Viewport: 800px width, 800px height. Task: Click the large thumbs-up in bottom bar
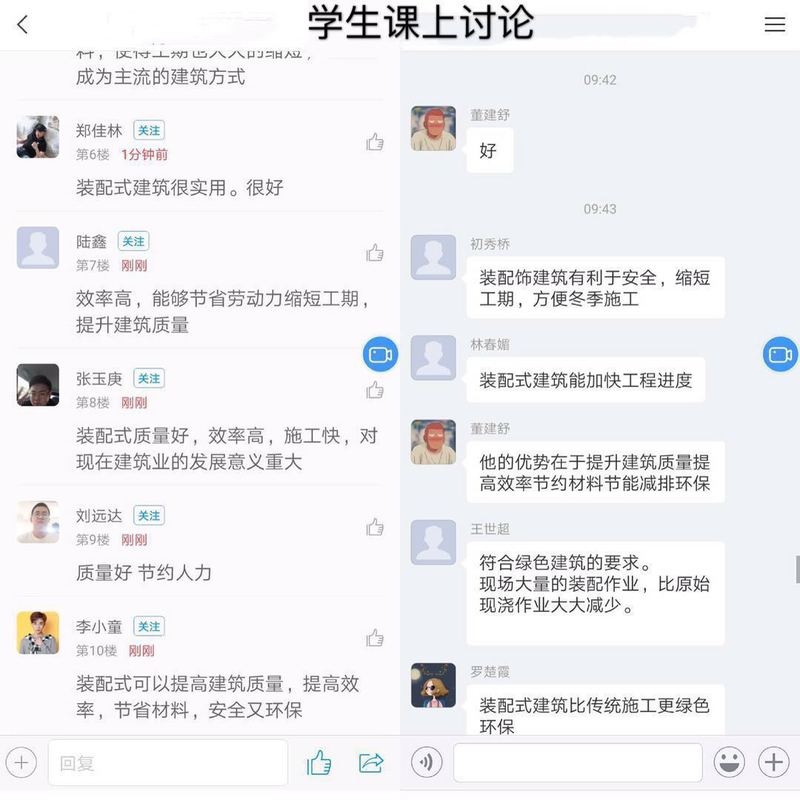pyautogui.click(x=319, y=763)
